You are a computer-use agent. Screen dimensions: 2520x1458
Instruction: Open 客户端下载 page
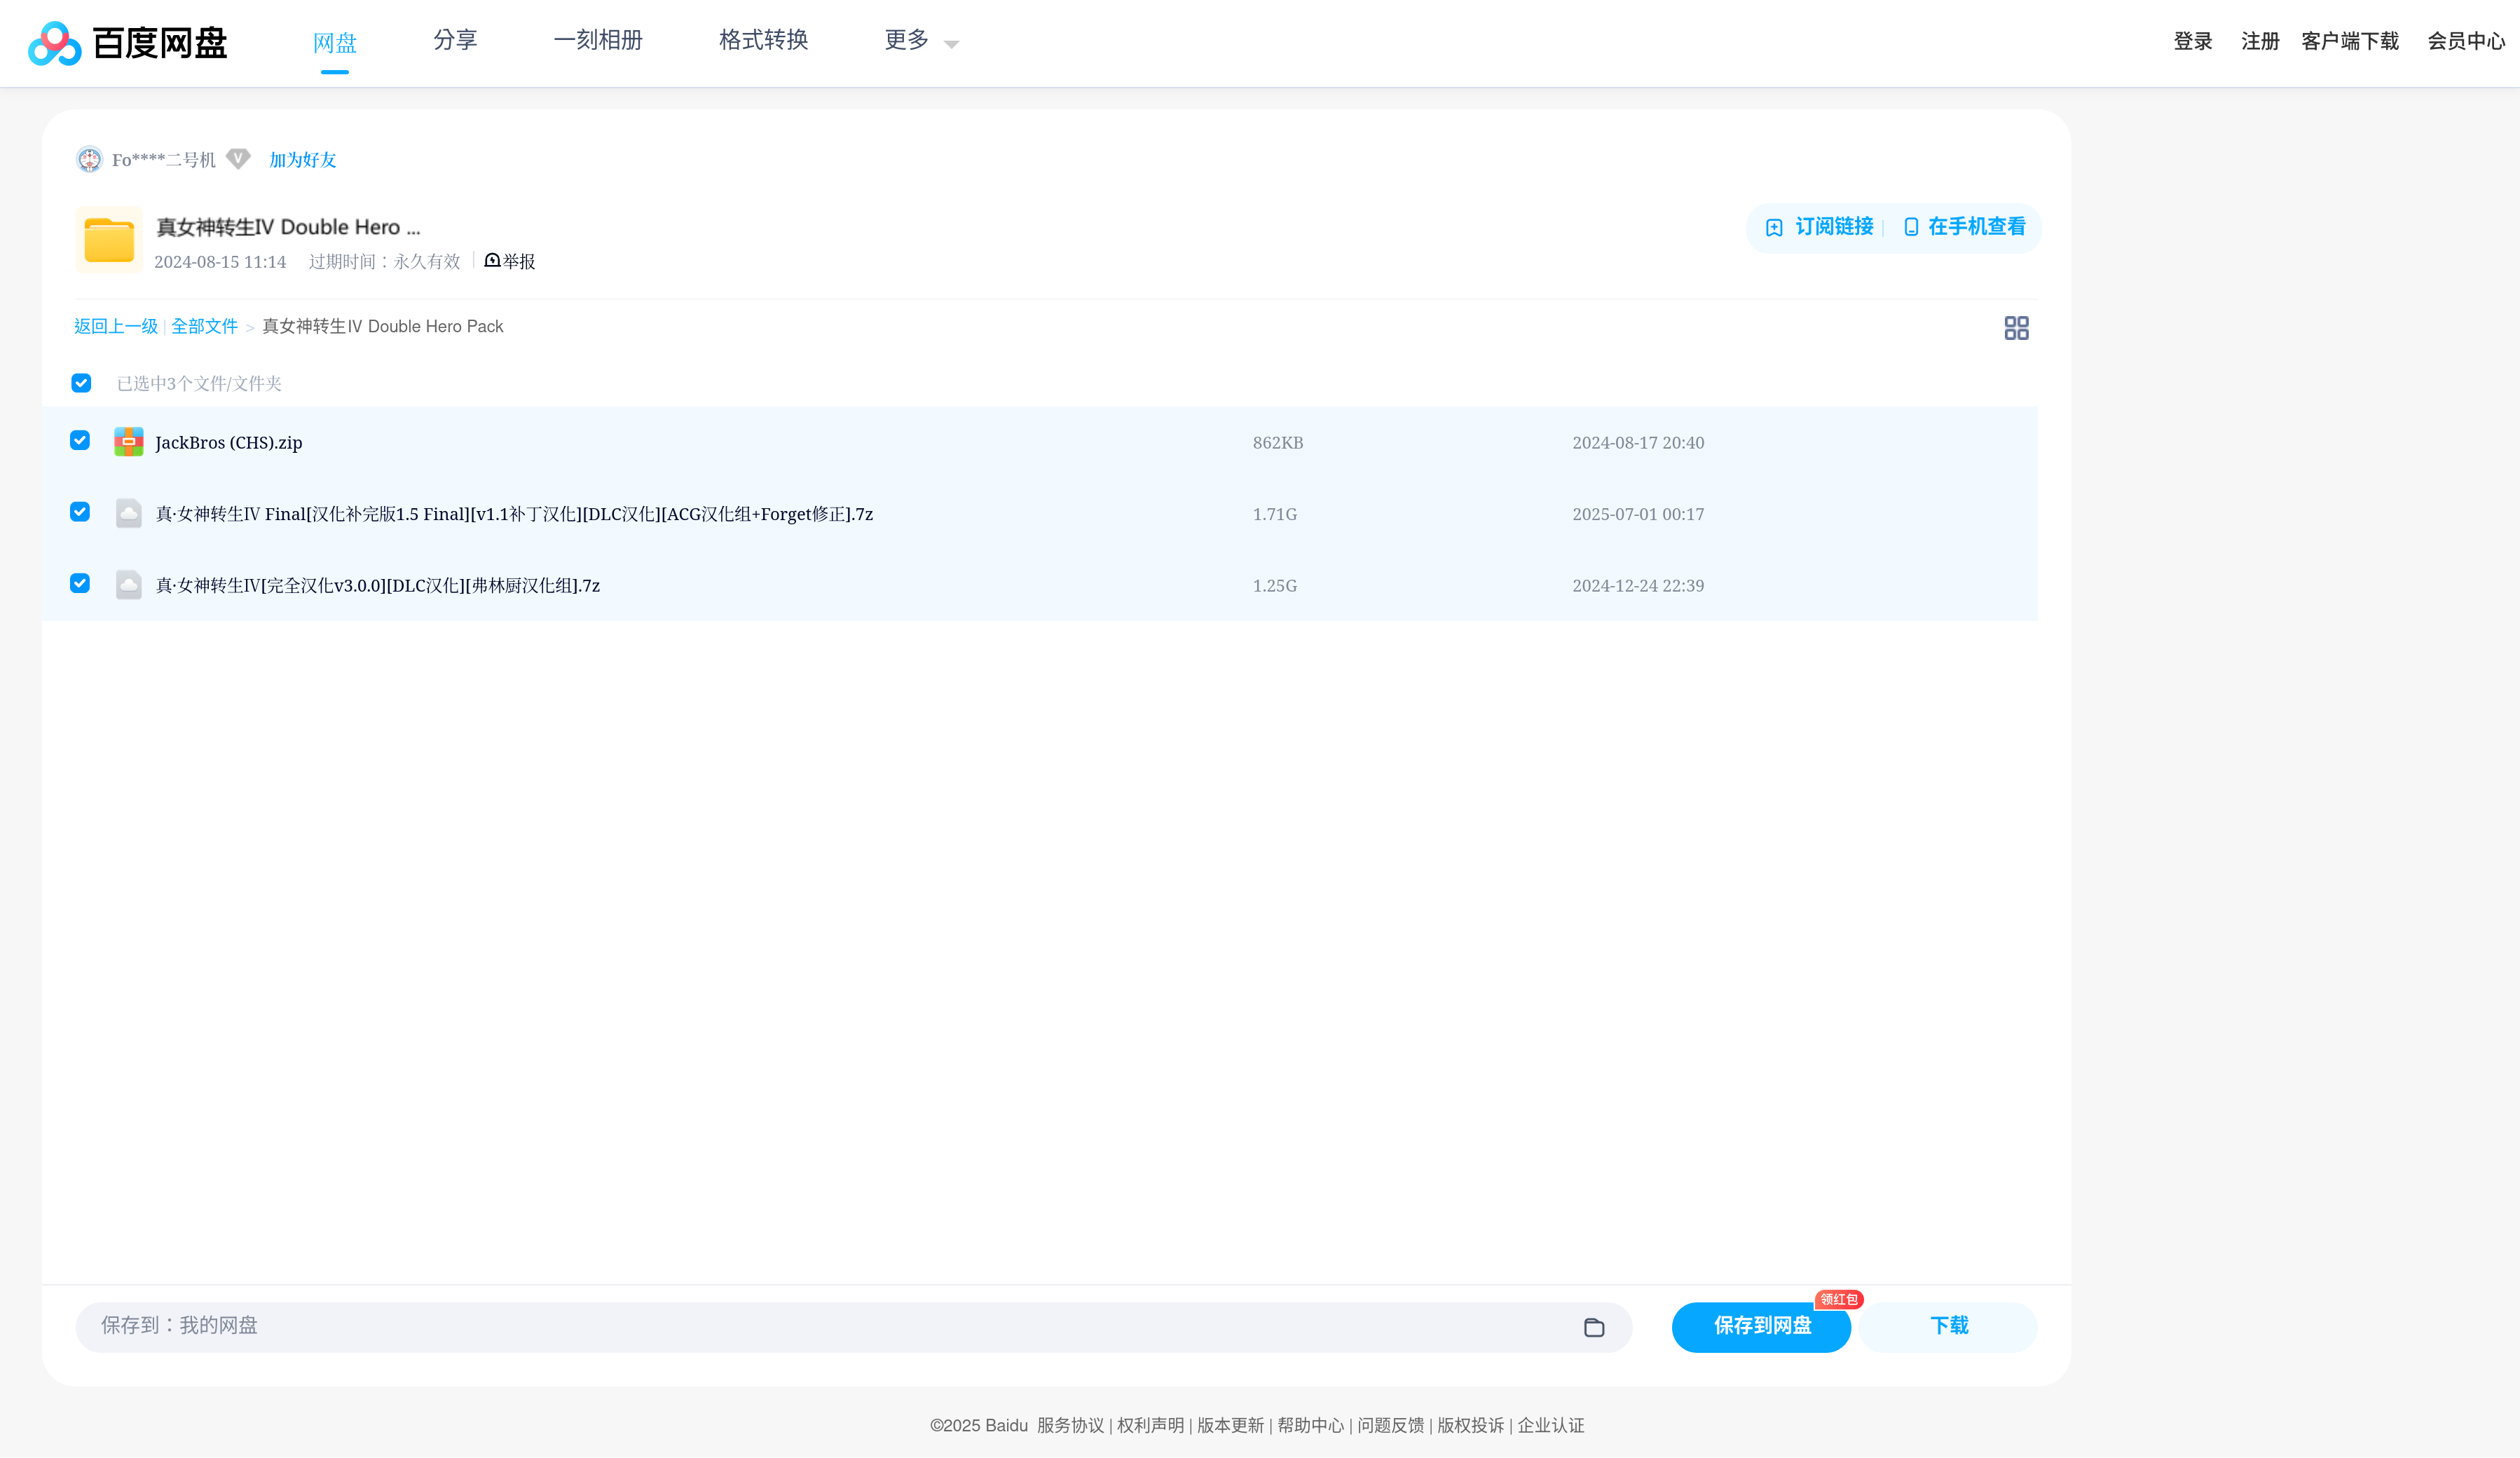tap(2350, 41)
